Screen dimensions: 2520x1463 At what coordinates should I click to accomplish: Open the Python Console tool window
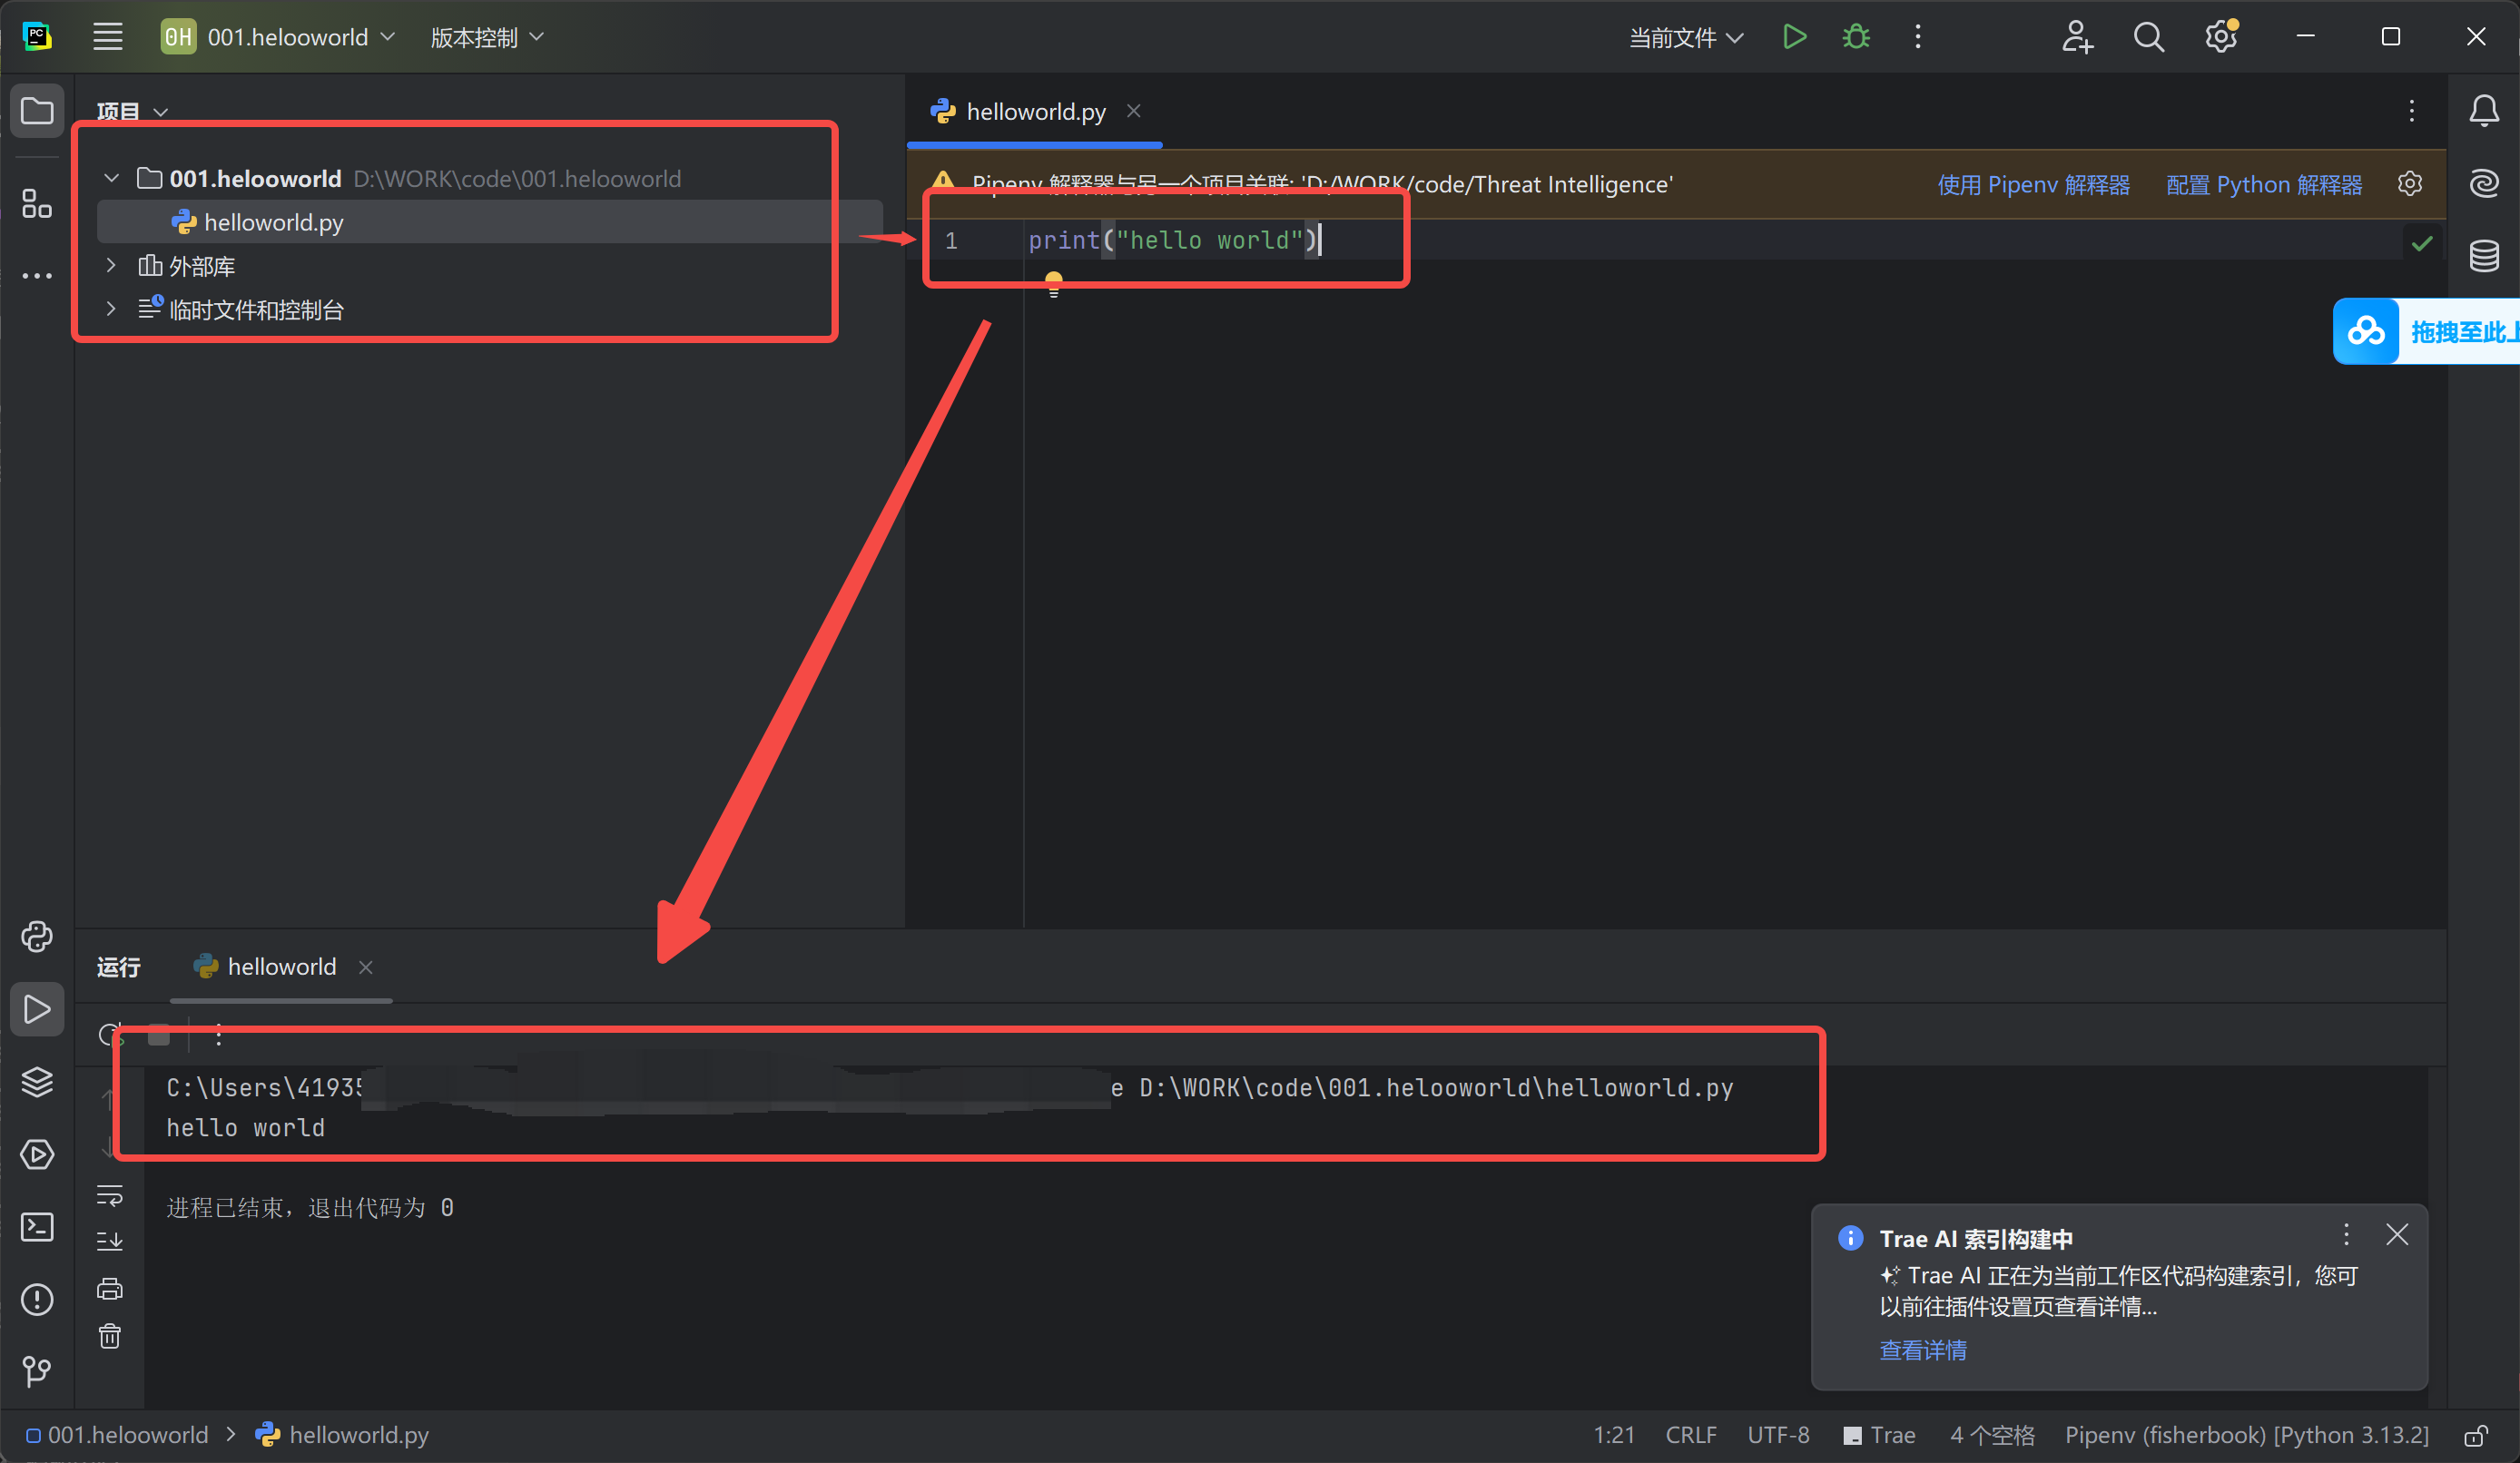pos(37,936)
